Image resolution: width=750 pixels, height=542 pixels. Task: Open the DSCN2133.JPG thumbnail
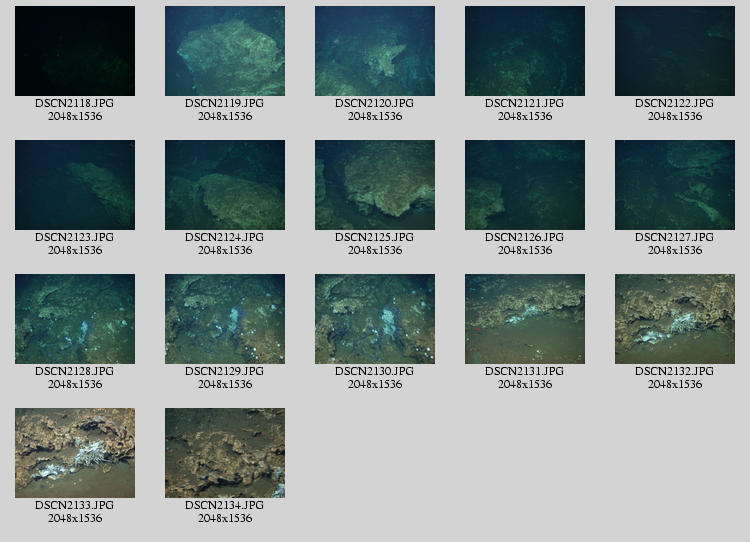coord(75,453)
